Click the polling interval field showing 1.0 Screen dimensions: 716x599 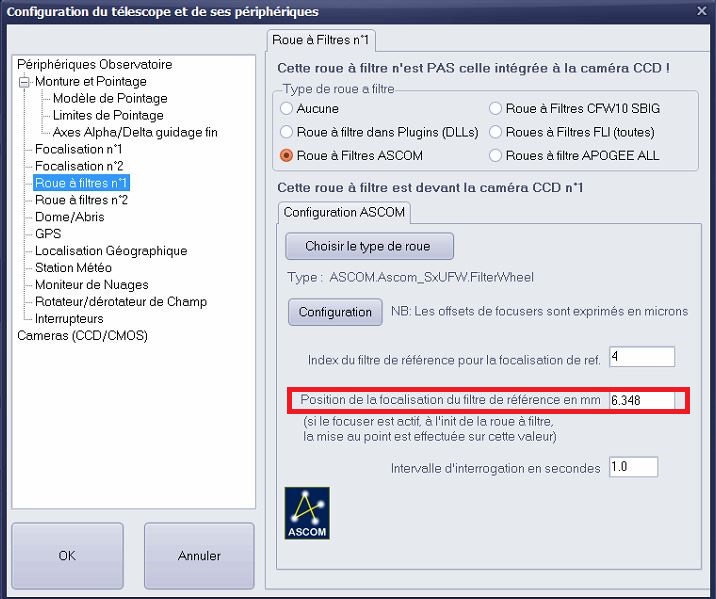click(x=633, y=467)
